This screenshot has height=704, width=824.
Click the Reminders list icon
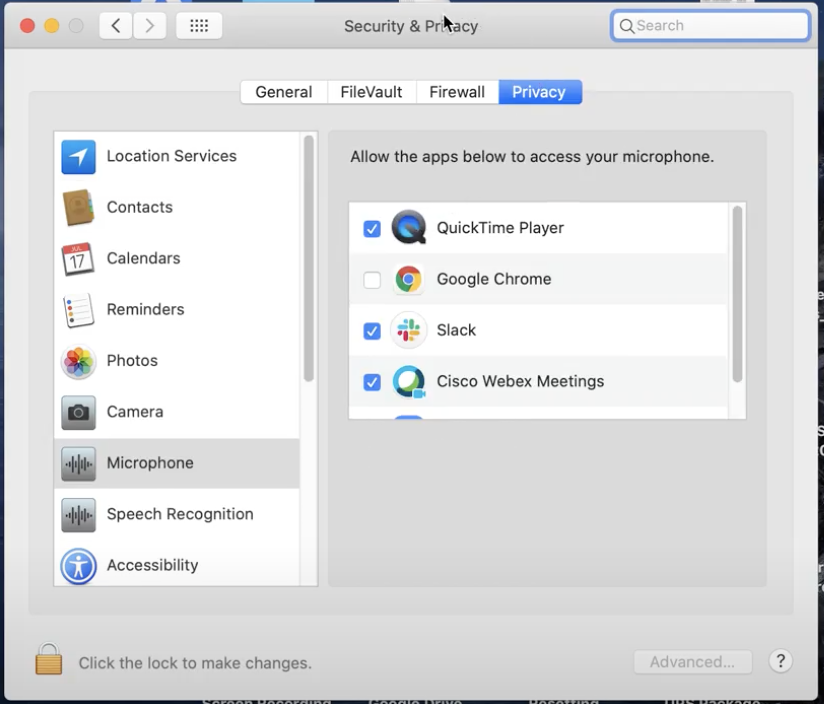click(78, 310)
